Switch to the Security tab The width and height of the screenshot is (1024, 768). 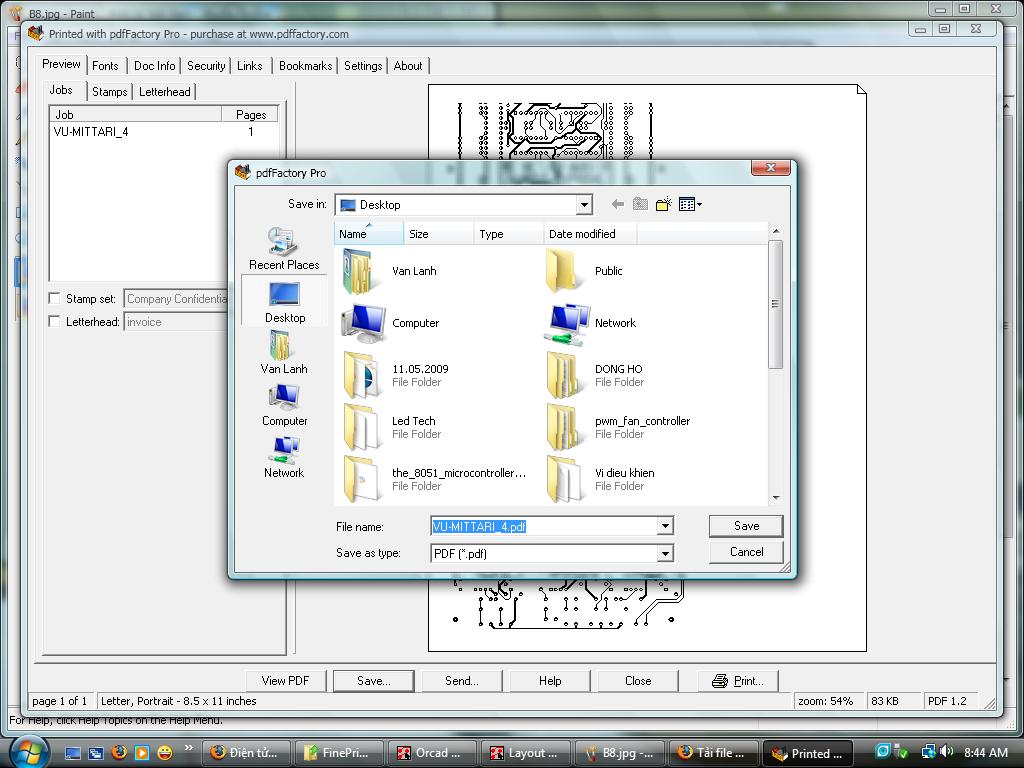(x=206, y=66)
